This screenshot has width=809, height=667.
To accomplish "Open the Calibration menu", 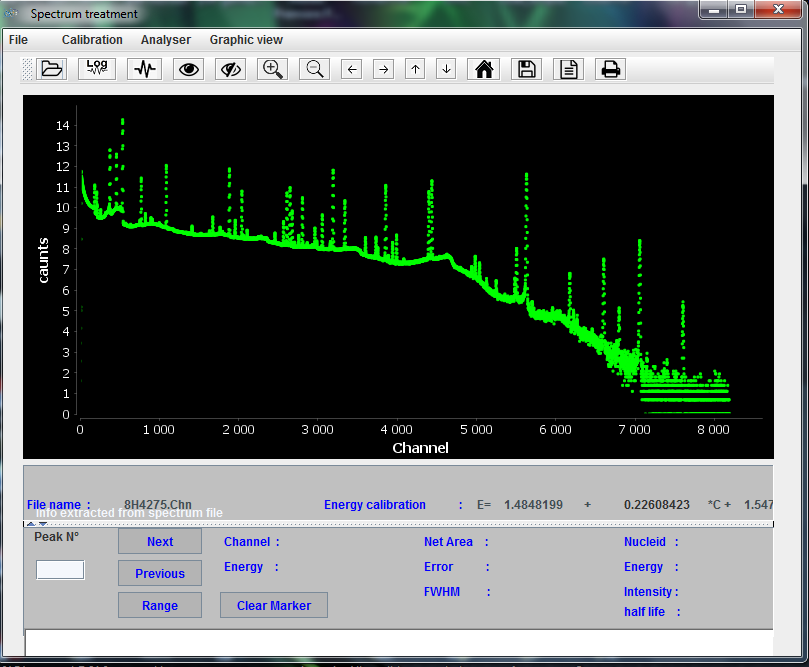I will (x=92, y=40).
